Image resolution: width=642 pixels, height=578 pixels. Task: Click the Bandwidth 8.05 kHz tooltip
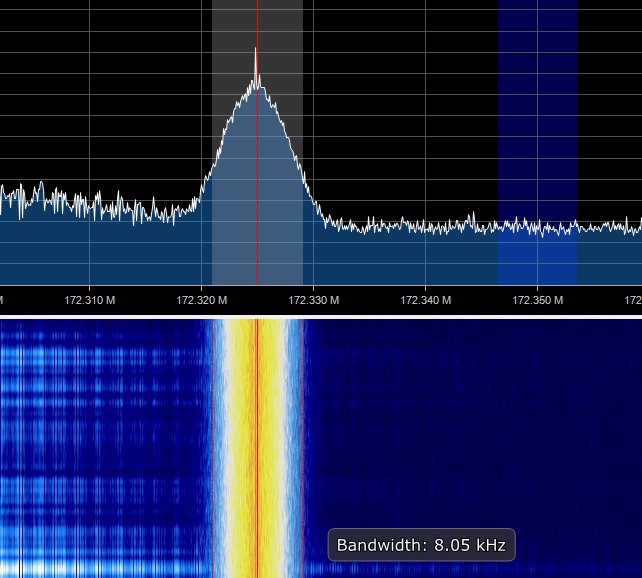pos(421,545)
